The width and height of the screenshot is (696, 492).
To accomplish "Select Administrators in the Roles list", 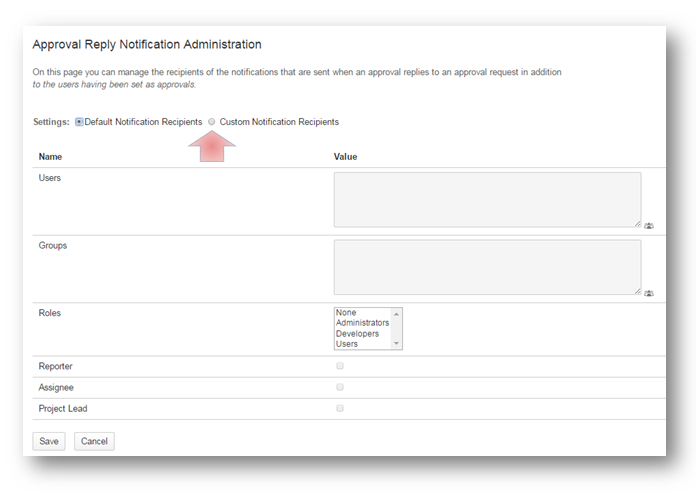I will click(x=362, y=323).
